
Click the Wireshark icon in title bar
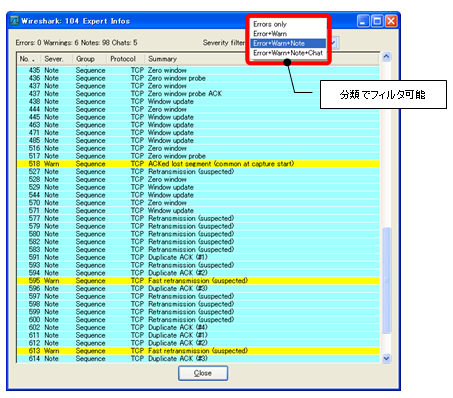[14, 21]
